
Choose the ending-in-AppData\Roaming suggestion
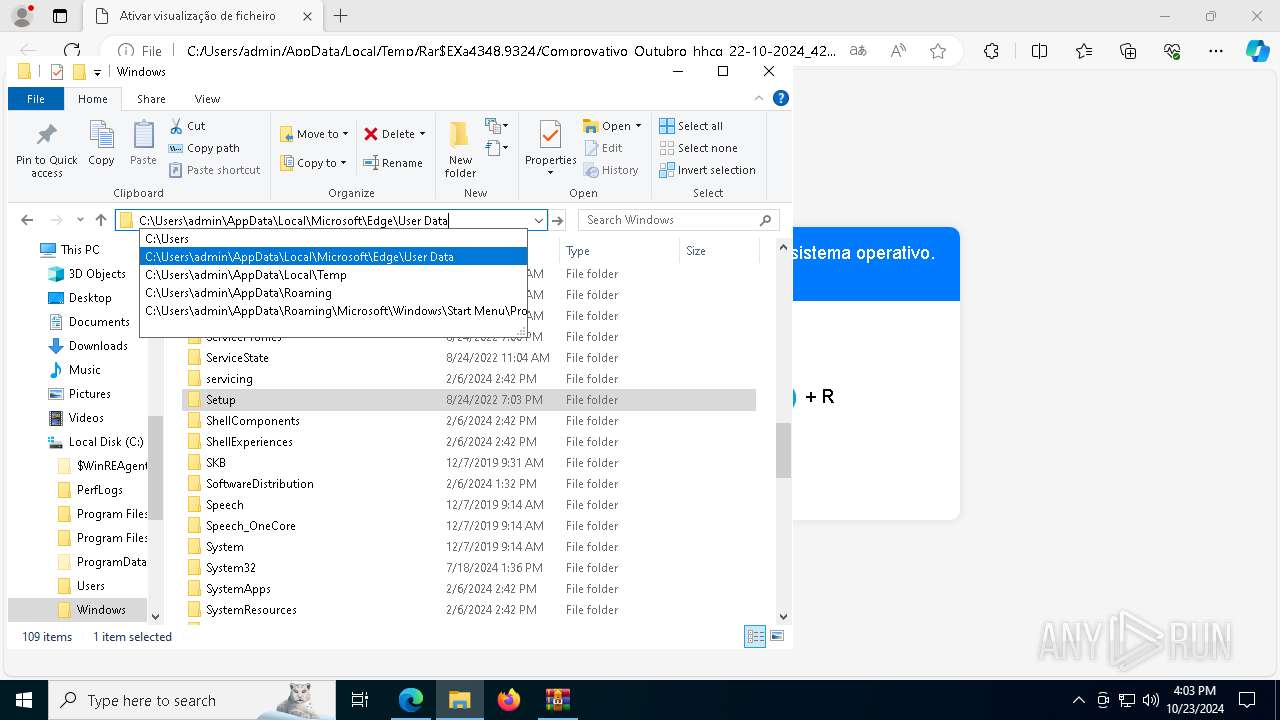click(333, 293)
